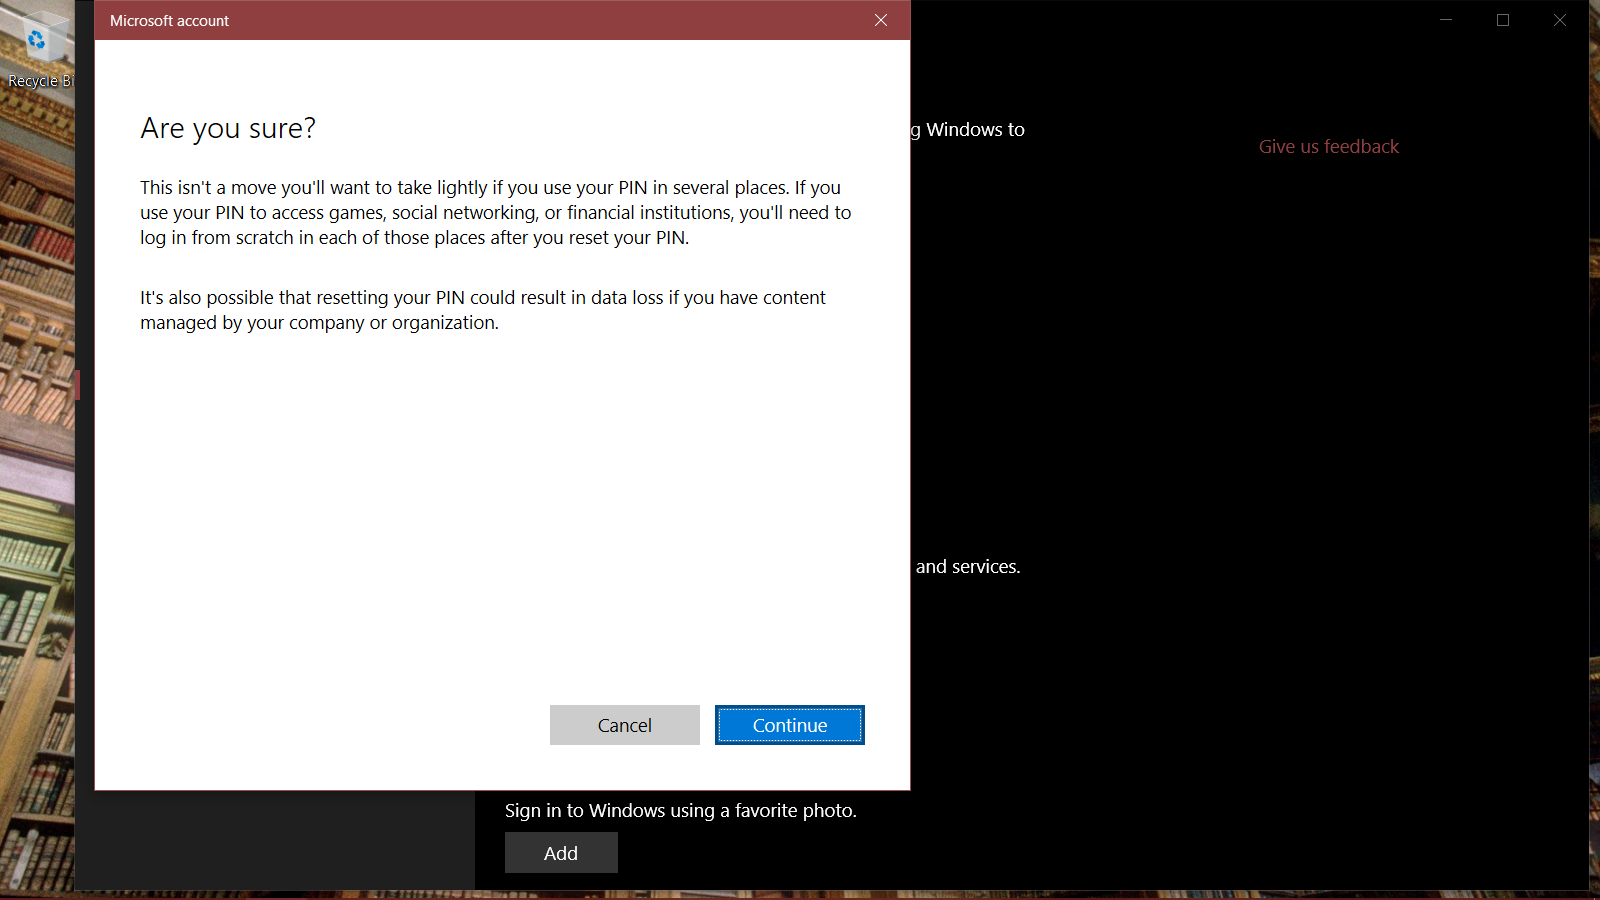The width and height of the screenshot is (1600, 900).
Task: Click the paragraph starting 'This isn't a move'
Action: coord(496,212)
